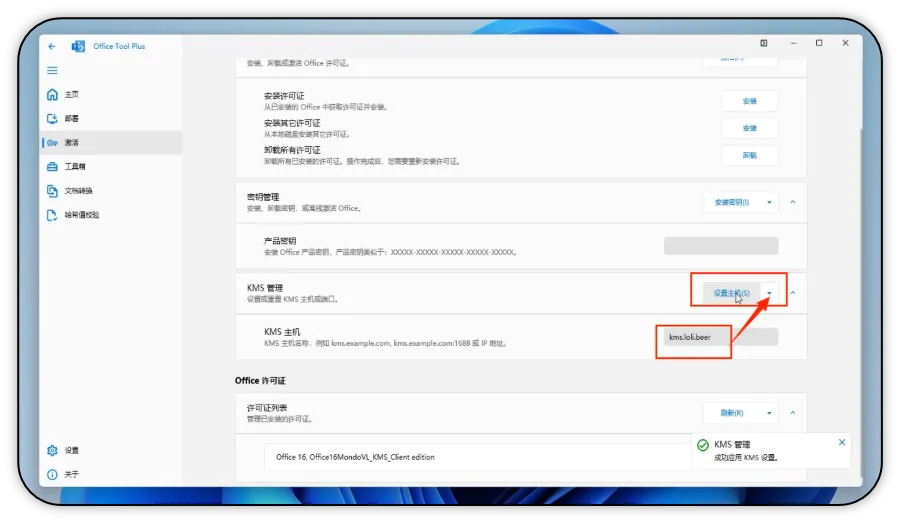Focus the 产品密钥 product key field

pos(721,246)
